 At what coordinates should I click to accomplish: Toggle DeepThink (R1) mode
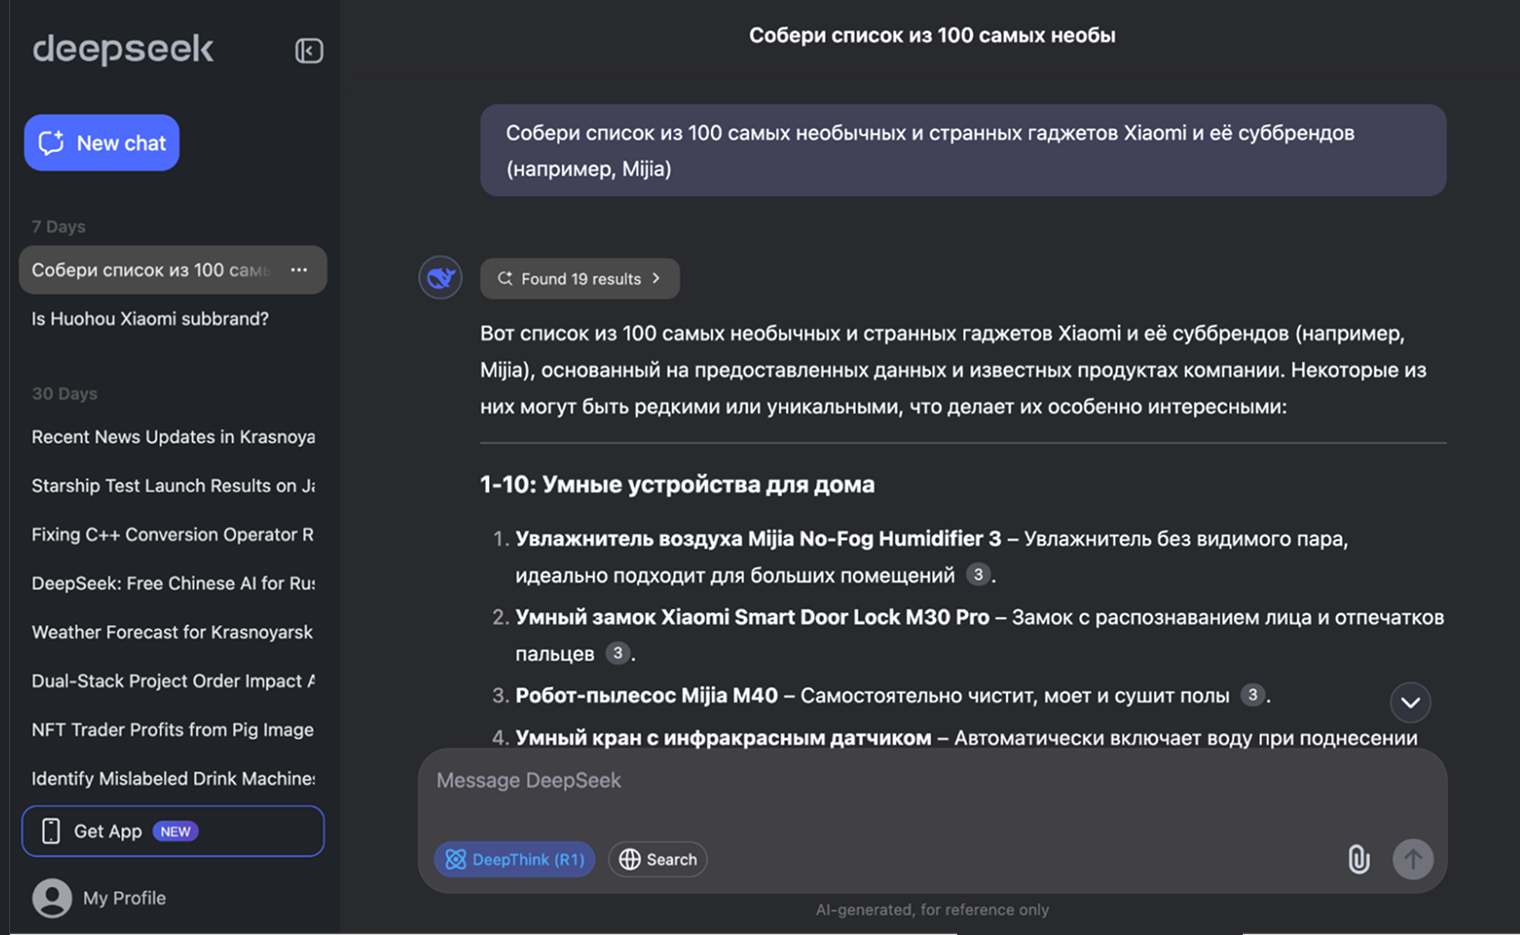point(515,859)
